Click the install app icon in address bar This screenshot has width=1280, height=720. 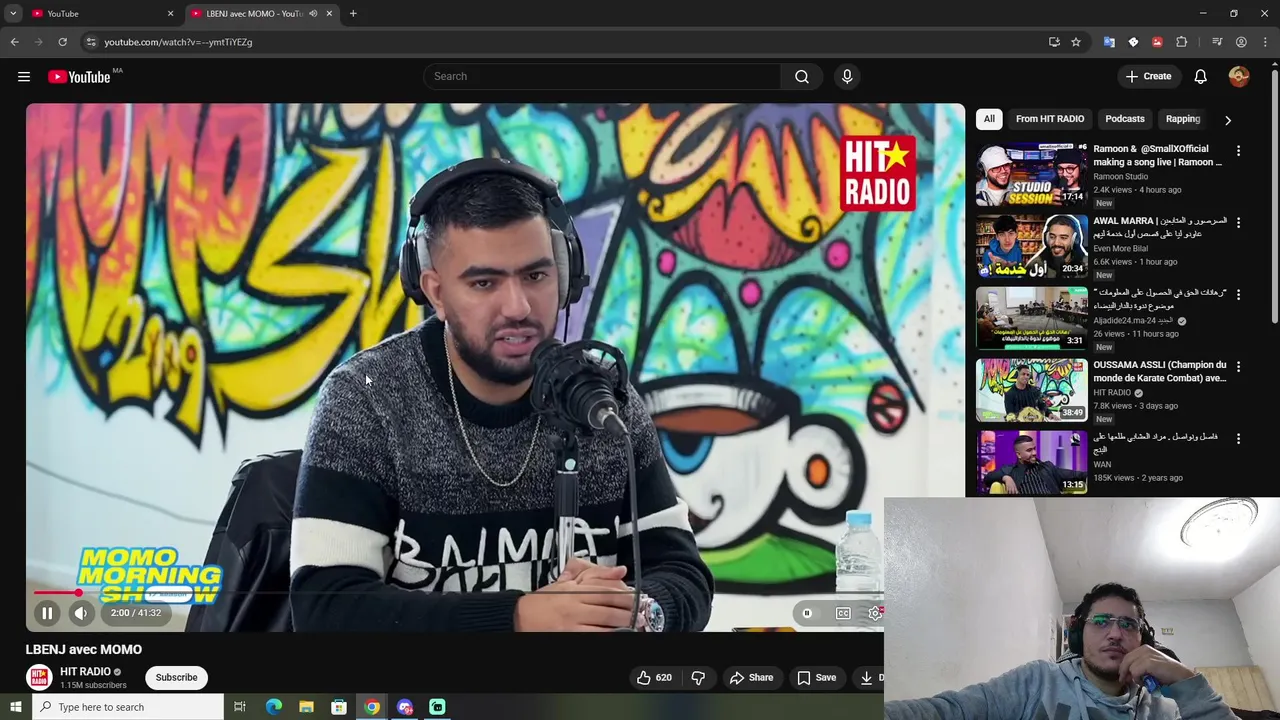pyautogui.click(x=1054, y=42)
